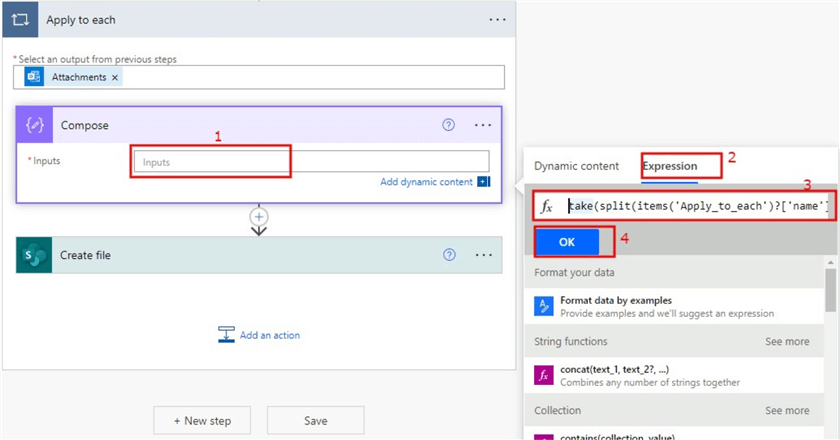Viewport: 840px width, 440px height.
Task: Open Create file help question mark
Action: pyautogui.click(x=449, y=255)
